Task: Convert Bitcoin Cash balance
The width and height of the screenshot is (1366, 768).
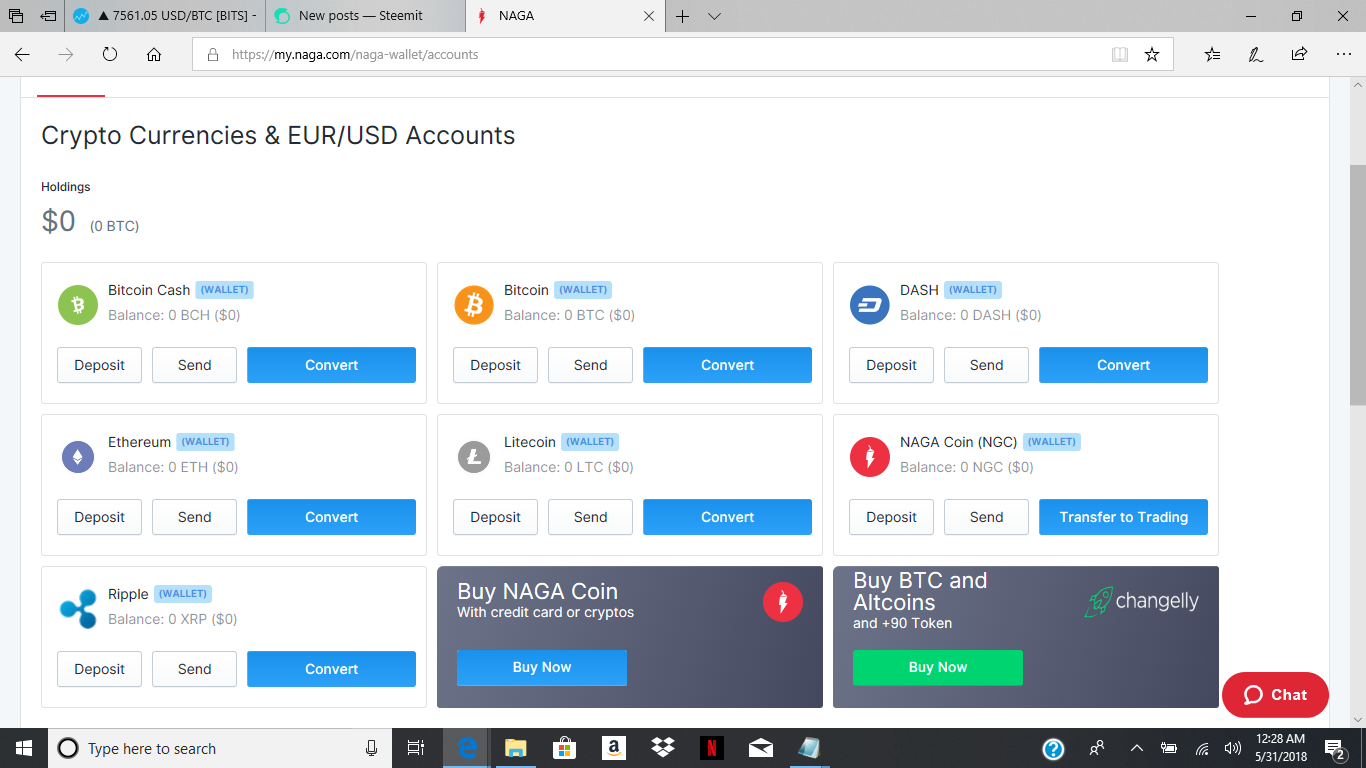Action: pyautogui.click(x=331, y=365)
